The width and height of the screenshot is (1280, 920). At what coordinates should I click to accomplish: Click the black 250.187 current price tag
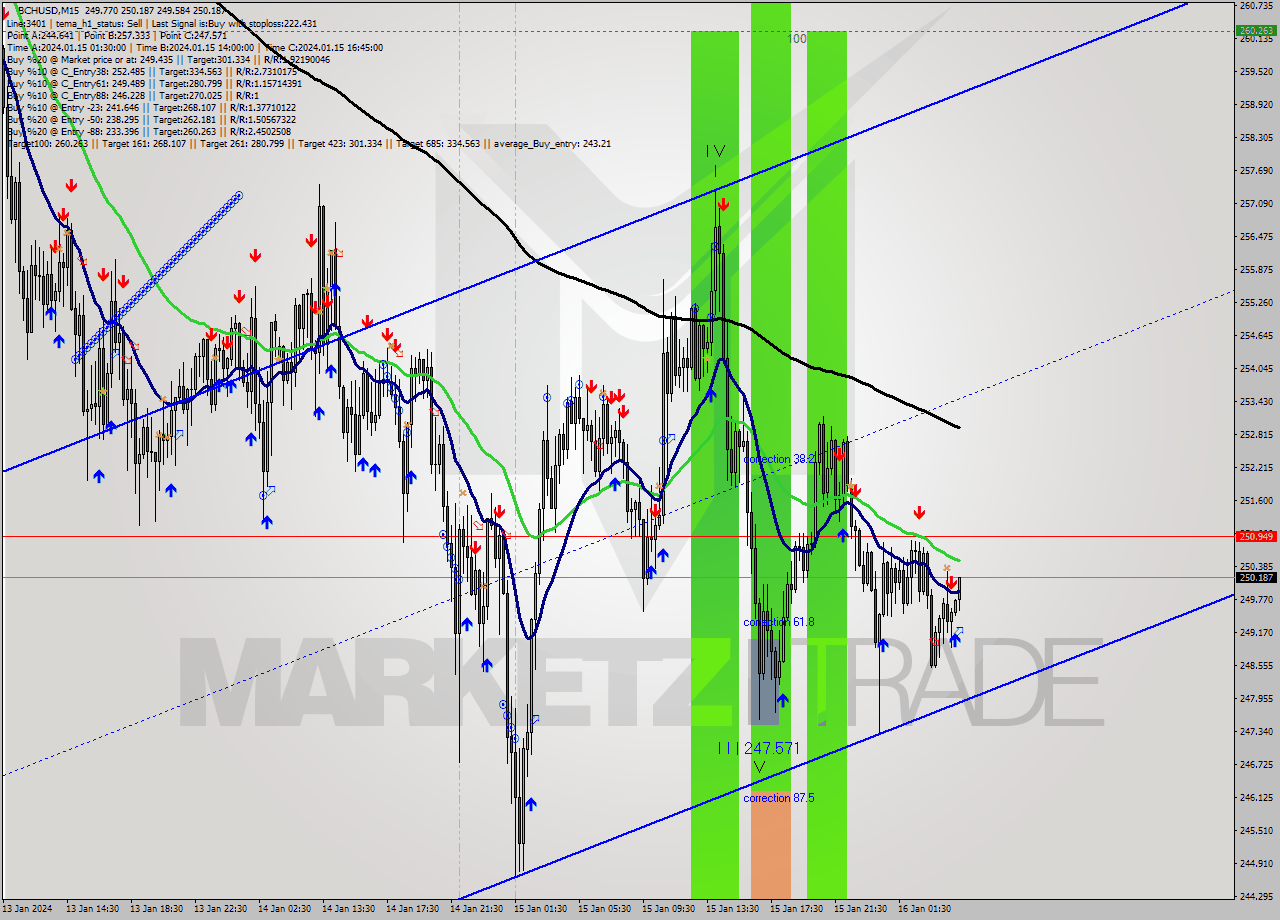[1256, 578]
